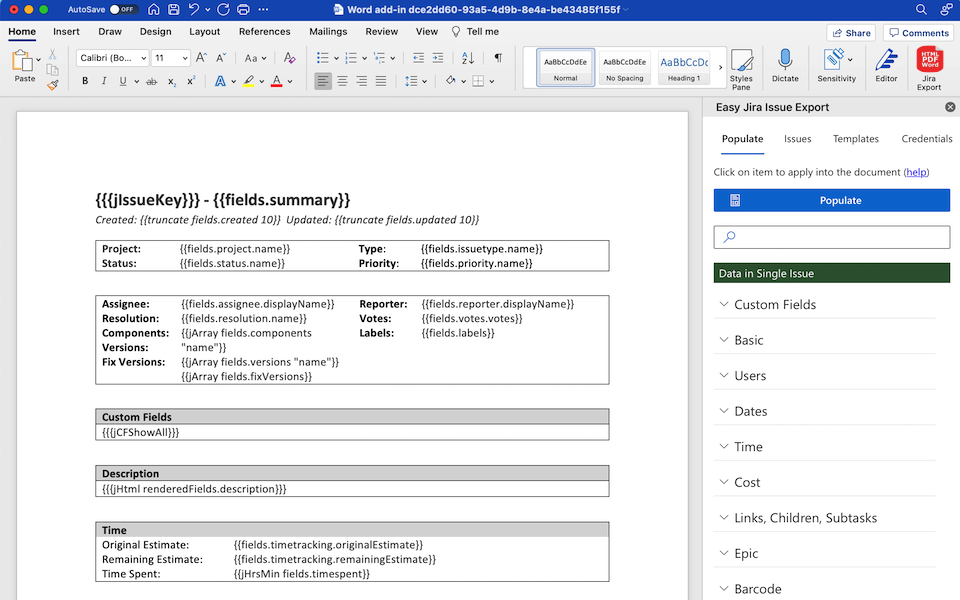Screen dimensions: 960x600
Task: Click the blue Populate button
Action: [x=831, y=200]
